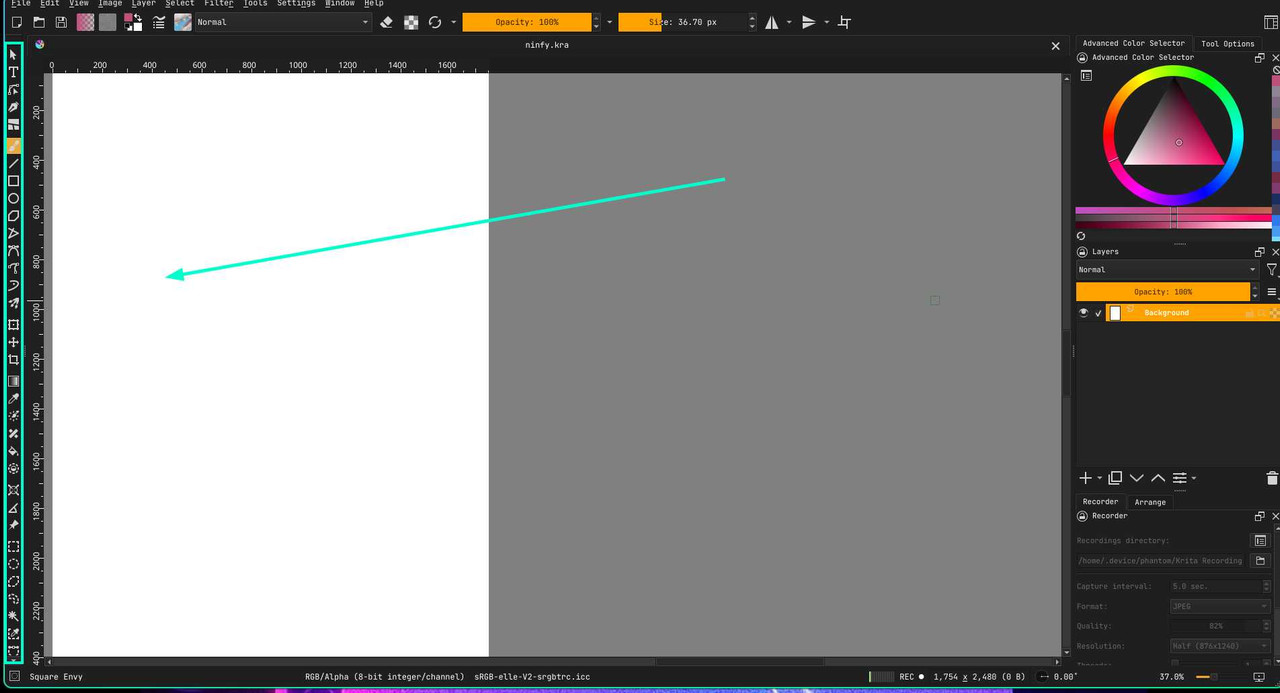Open the recorder Resolution dropdown
The image size is (1280, 693).
(1220, 646)
